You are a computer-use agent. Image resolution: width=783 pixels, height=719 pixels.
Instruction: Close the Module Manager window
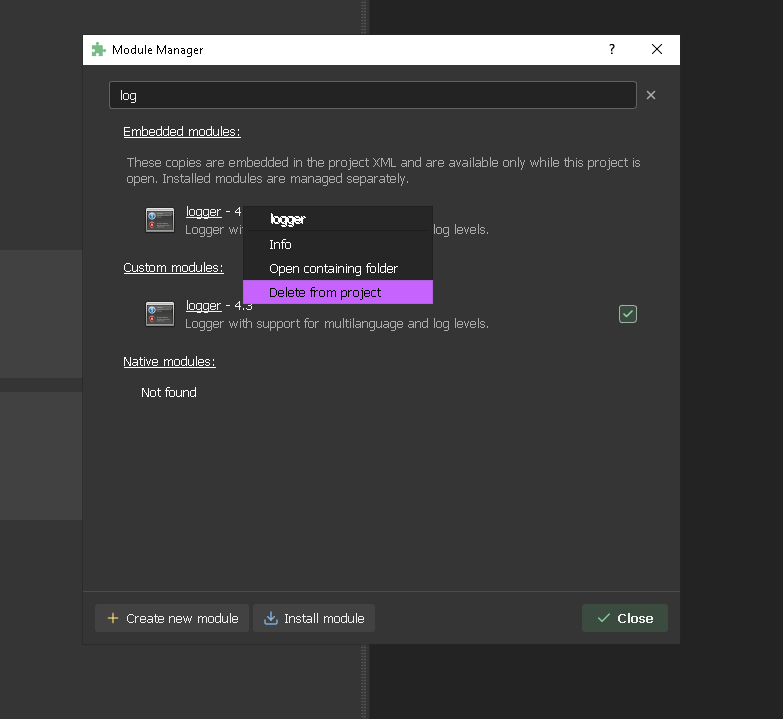[x=657, y=49]
